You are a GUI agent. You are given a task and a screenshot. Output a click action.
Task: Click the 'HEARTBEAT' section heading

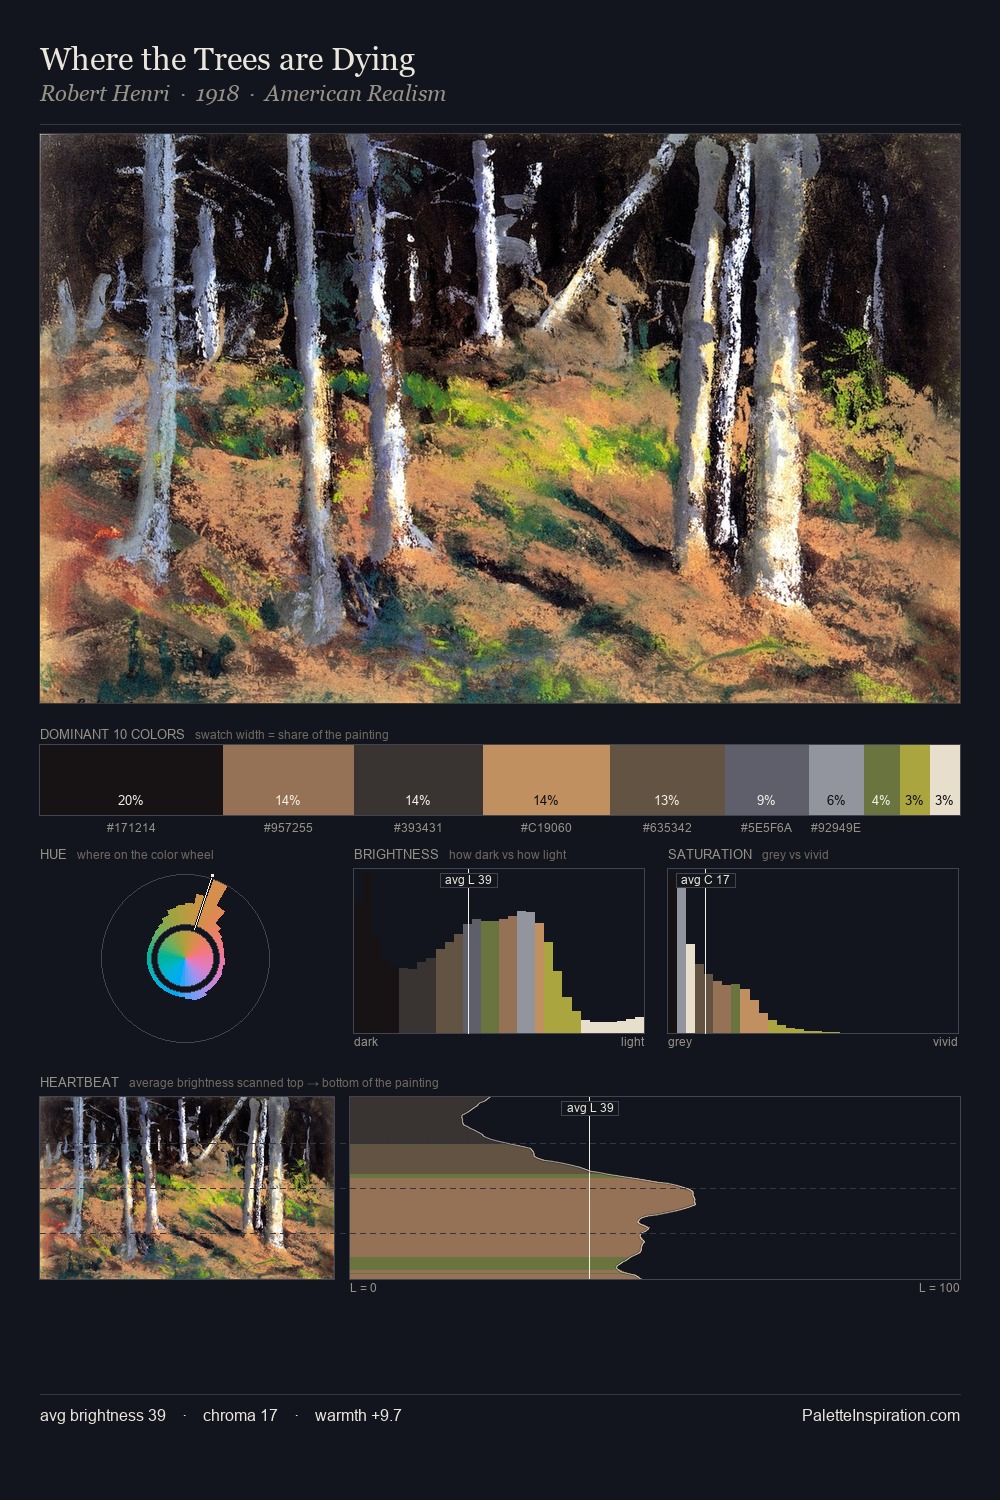coord(79,1082)
